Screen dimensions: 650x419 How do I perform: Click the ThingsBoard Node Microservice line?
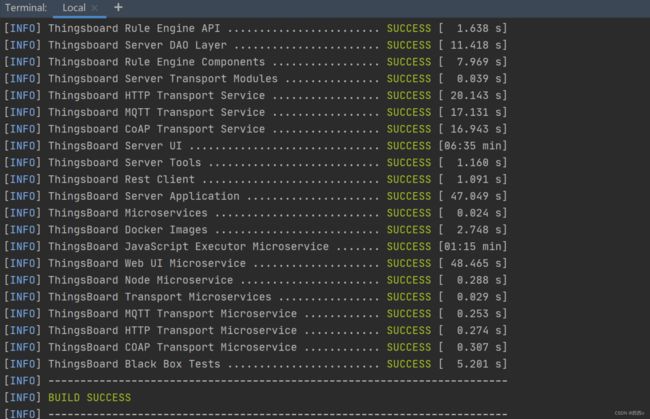255,280
